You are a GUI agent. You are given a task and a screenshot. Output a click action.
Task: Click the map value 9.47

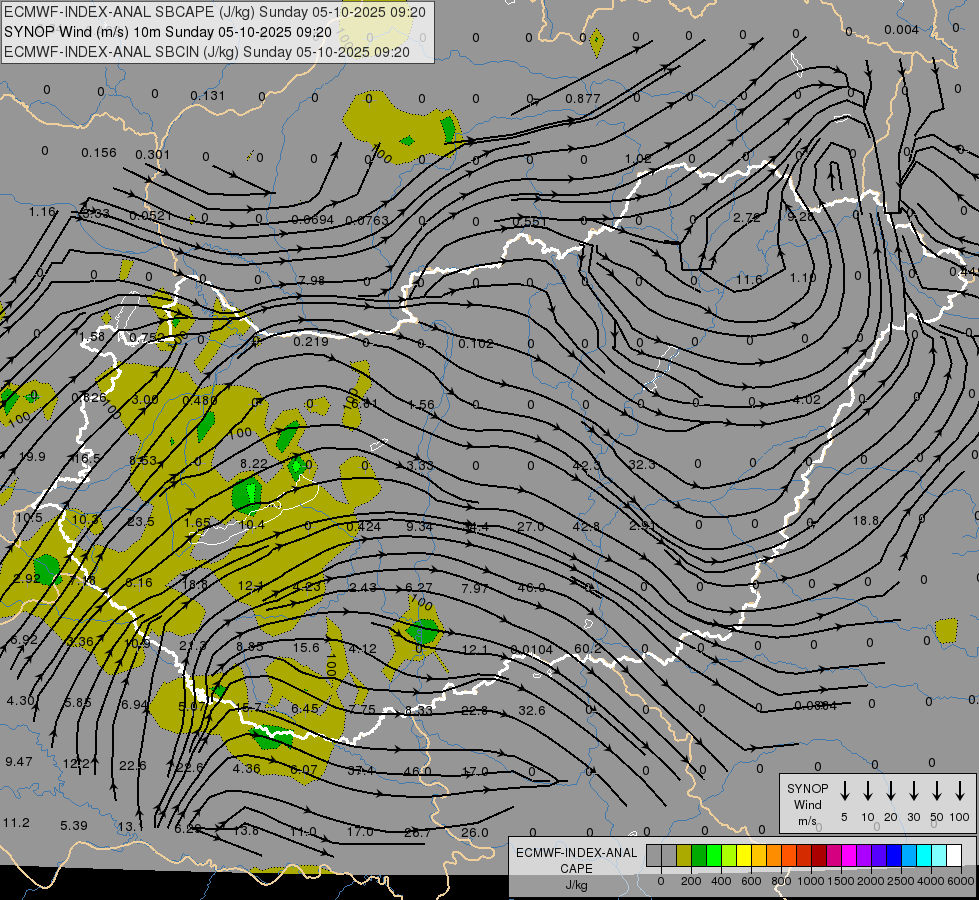coord(19,762)
